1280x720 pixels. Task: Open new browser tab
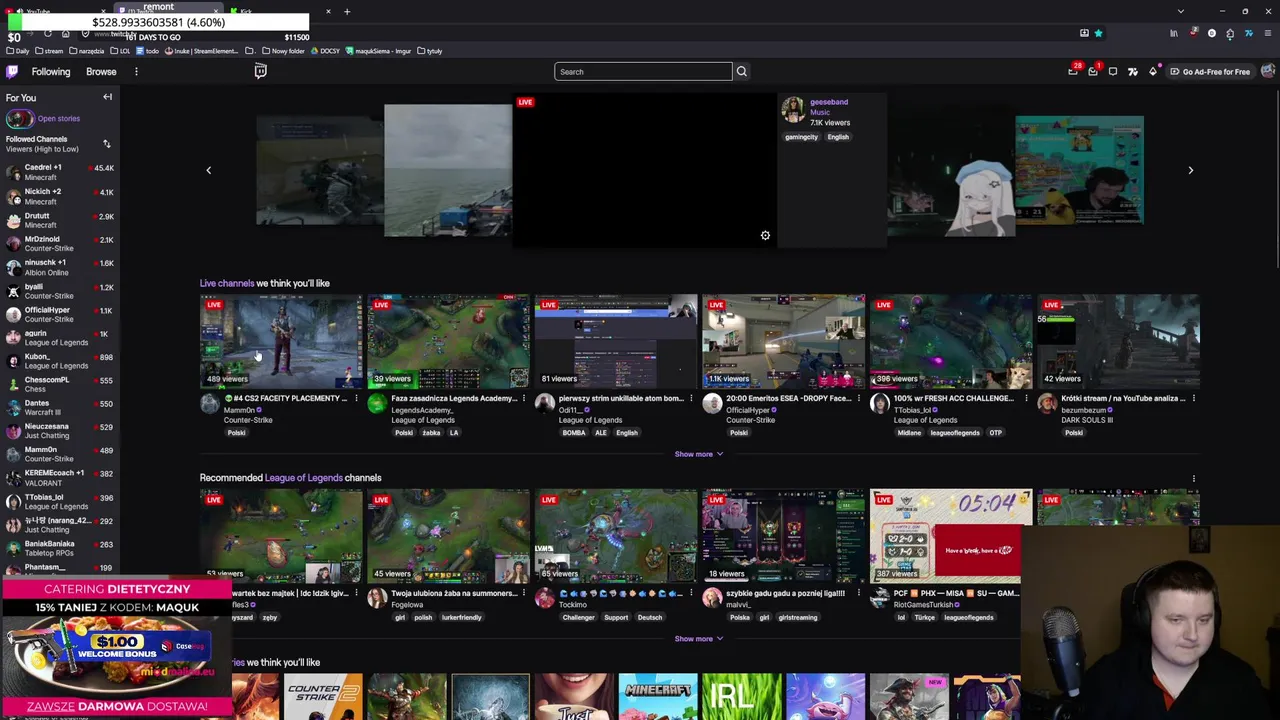tap(347, 12)
